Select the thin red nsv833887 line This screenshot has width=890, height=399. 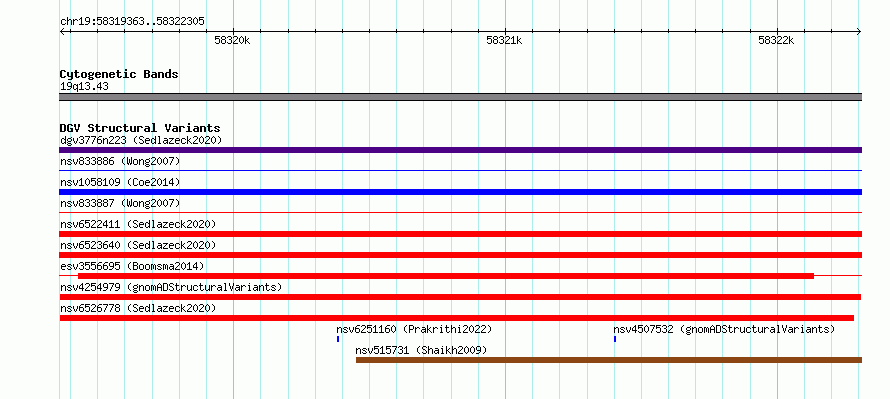(x=460, y=212)
